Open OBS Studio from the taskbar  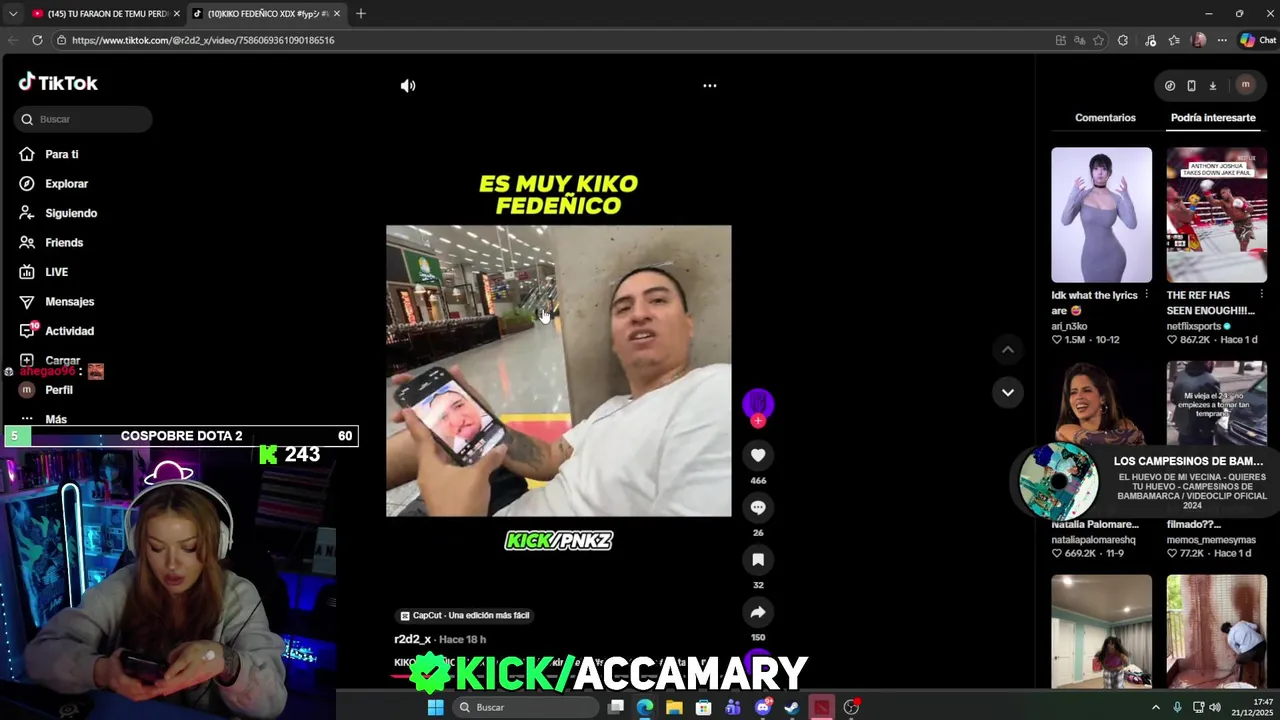point(851,707)
